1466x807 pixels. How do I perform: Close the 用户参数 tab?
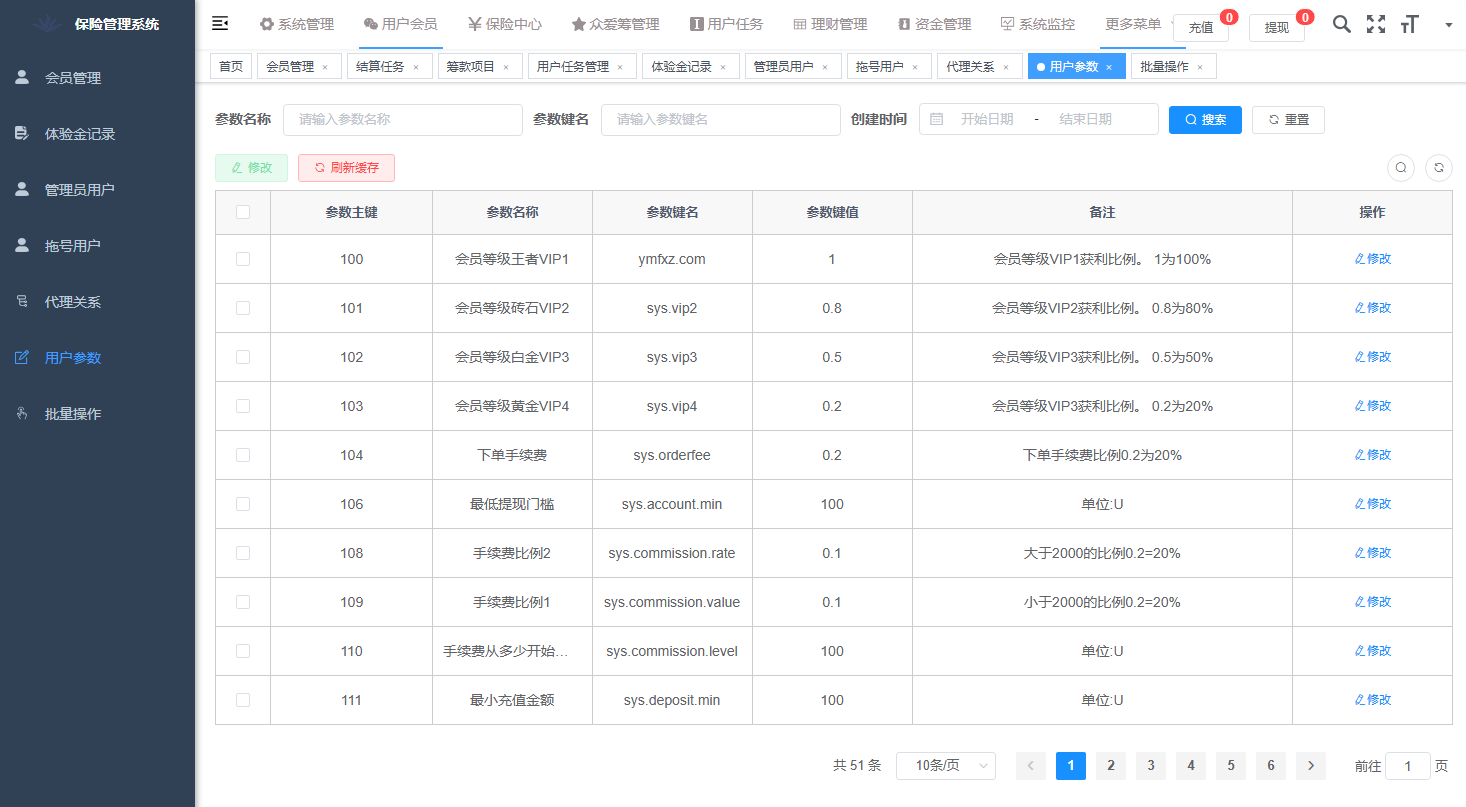tap(1109, 67)
